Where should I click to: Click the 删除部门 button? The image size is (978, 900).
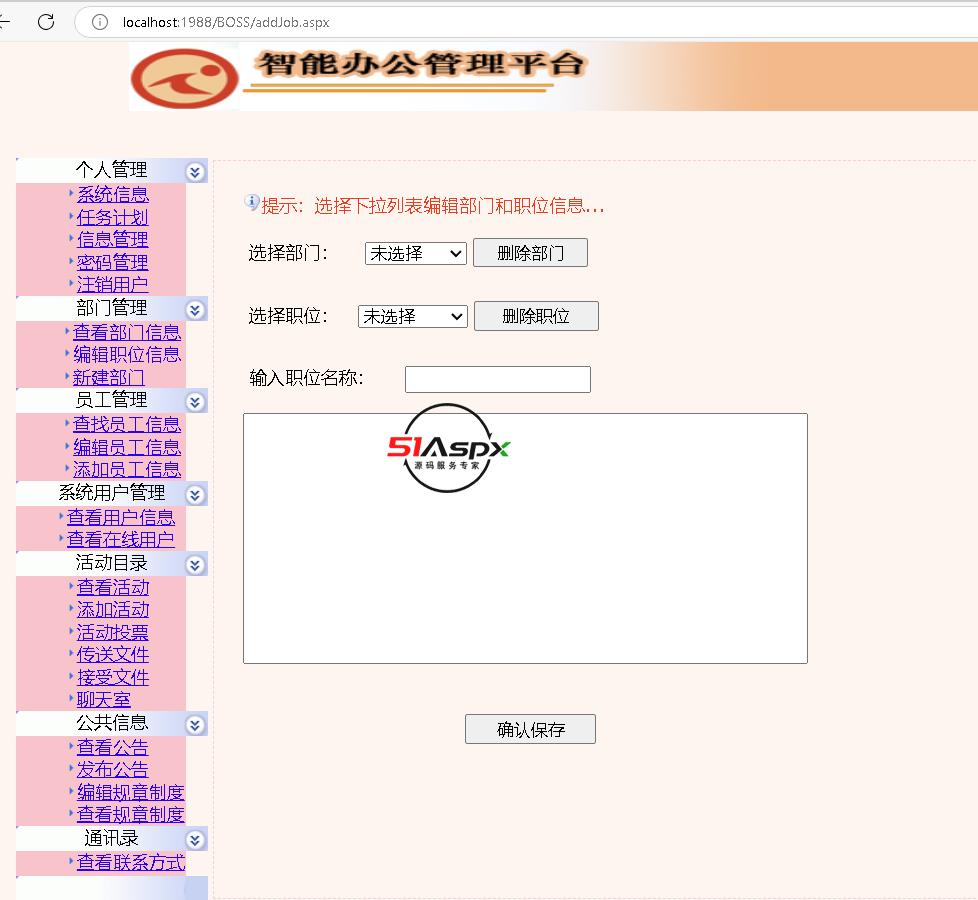click(x=530, y=253)
